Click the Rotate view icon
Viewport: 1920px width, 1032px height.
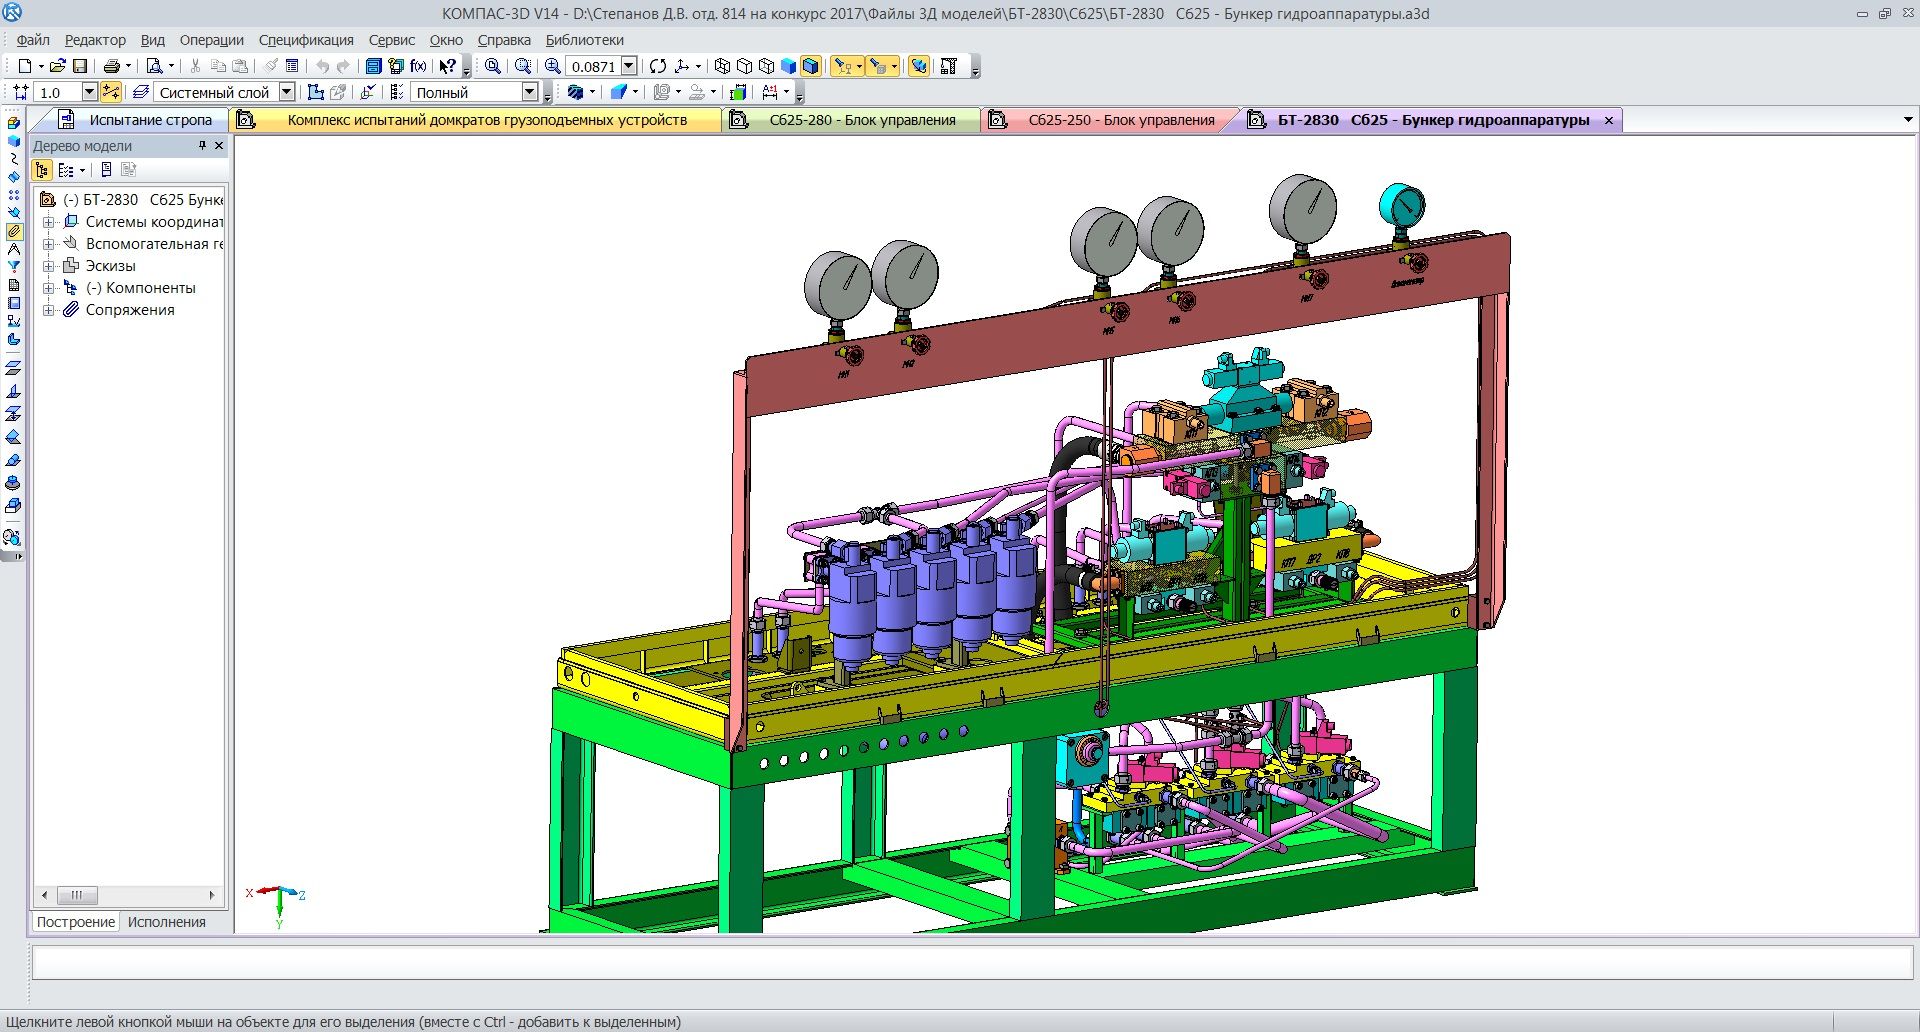point(657,66)
